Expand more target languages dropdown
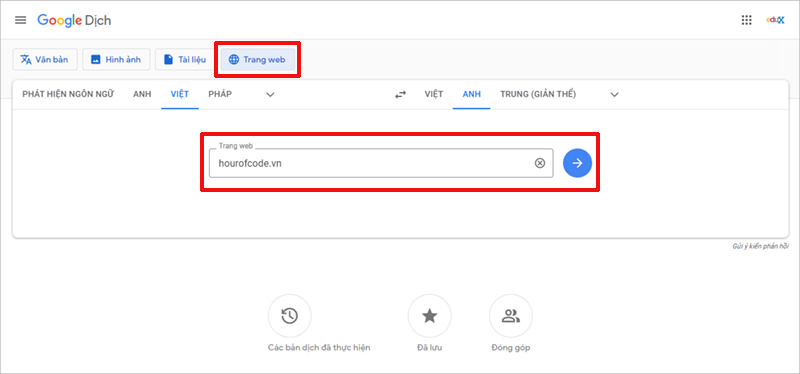The image size is (800, 374). (615, 94)
